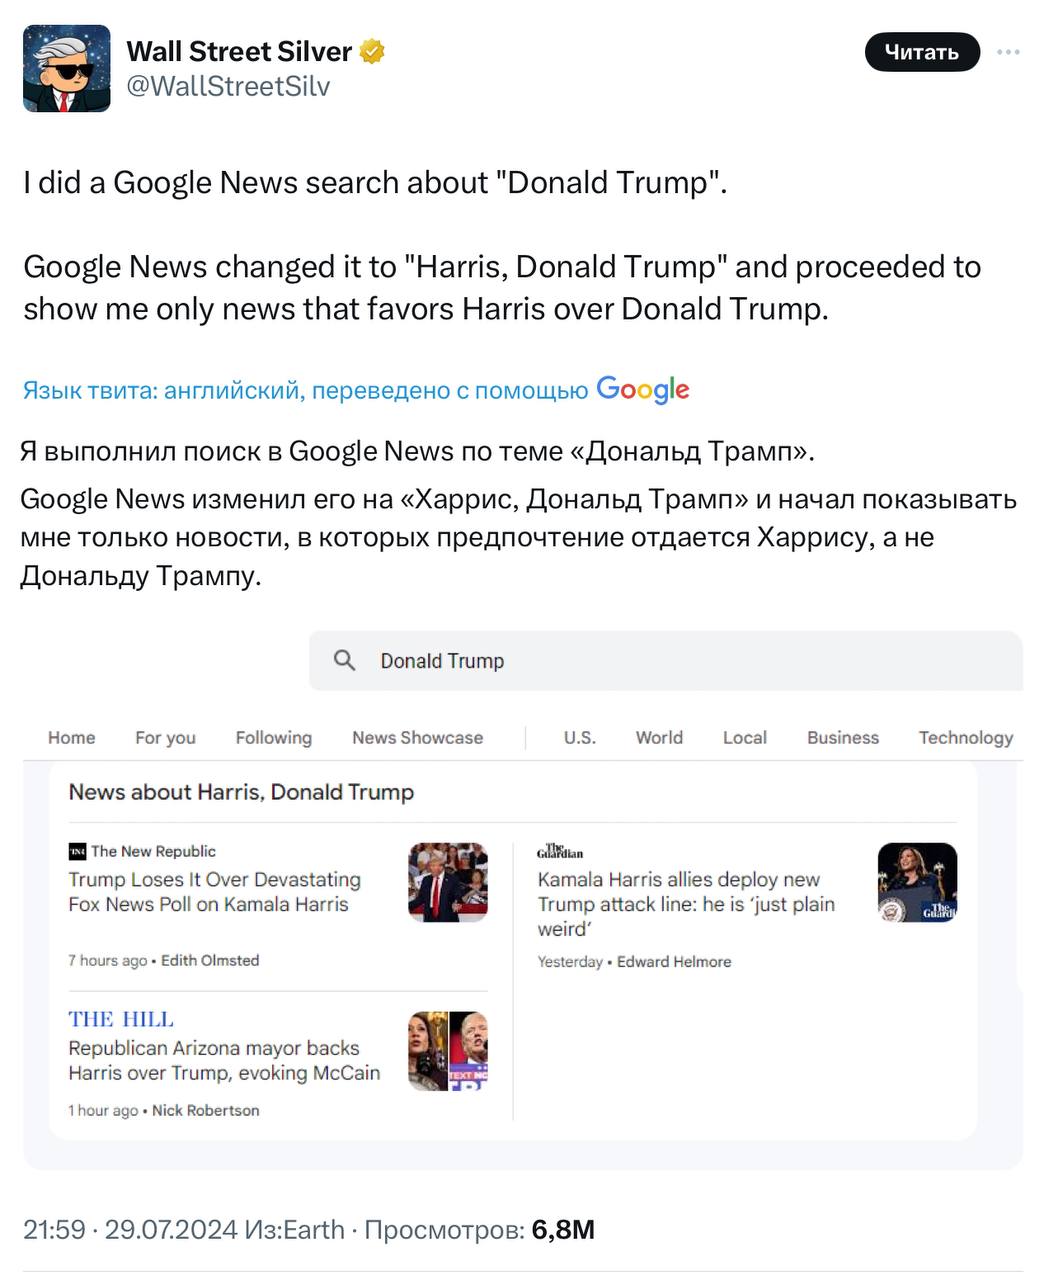
Task: Click The Guardian source logo
Action: (560, 851)
